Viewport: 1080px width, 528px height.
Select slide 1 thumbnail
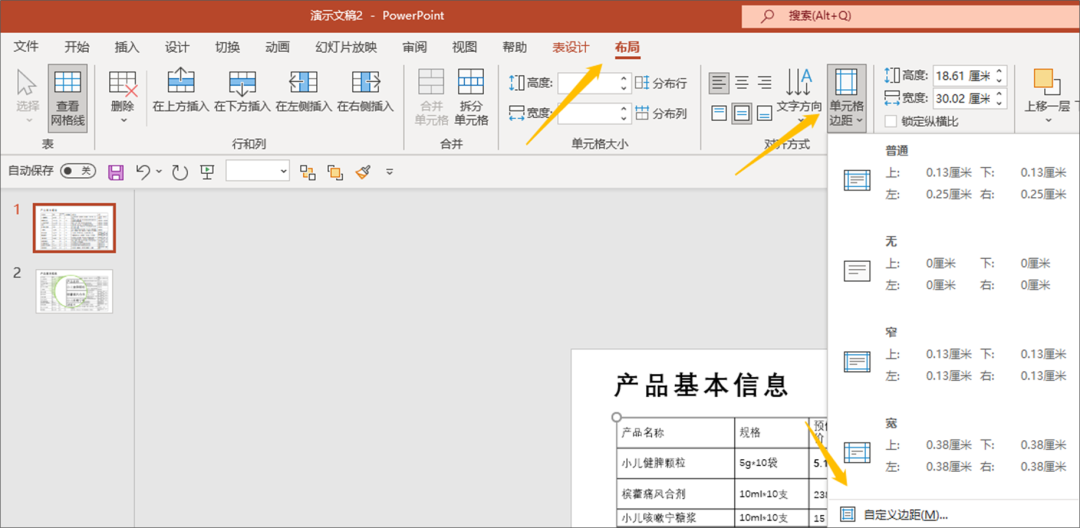pyautogui.click(x=75, y=228)
